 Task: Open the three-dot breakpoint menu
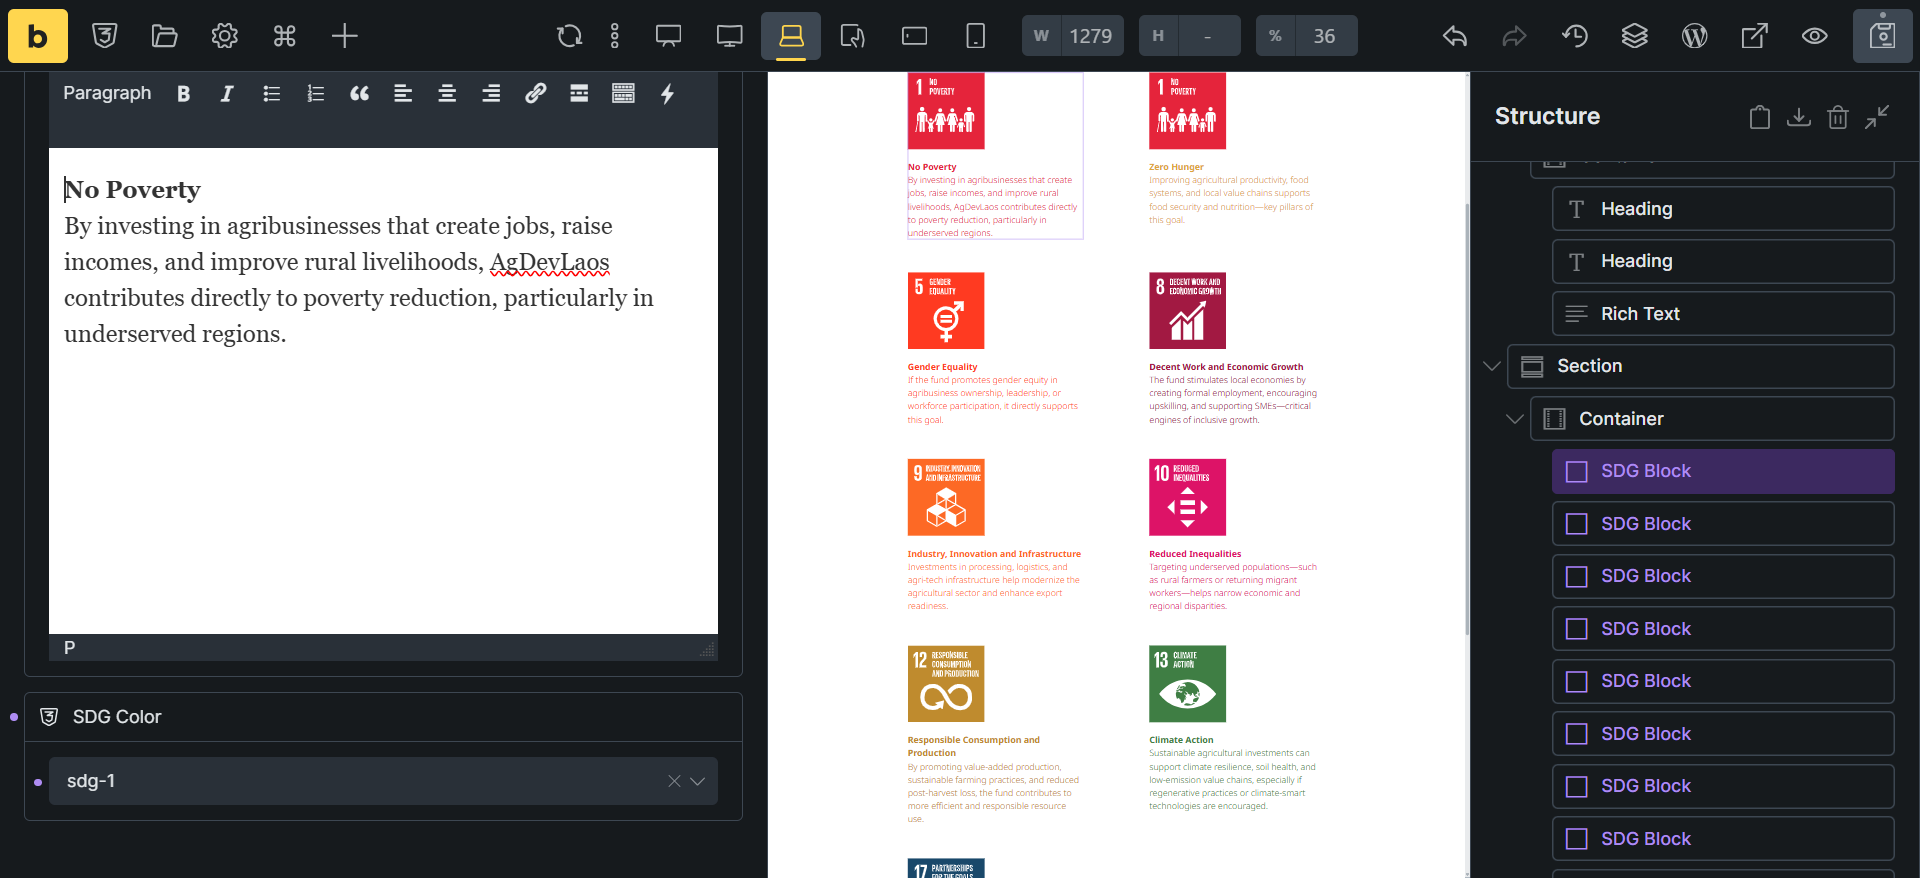(615, 36)
